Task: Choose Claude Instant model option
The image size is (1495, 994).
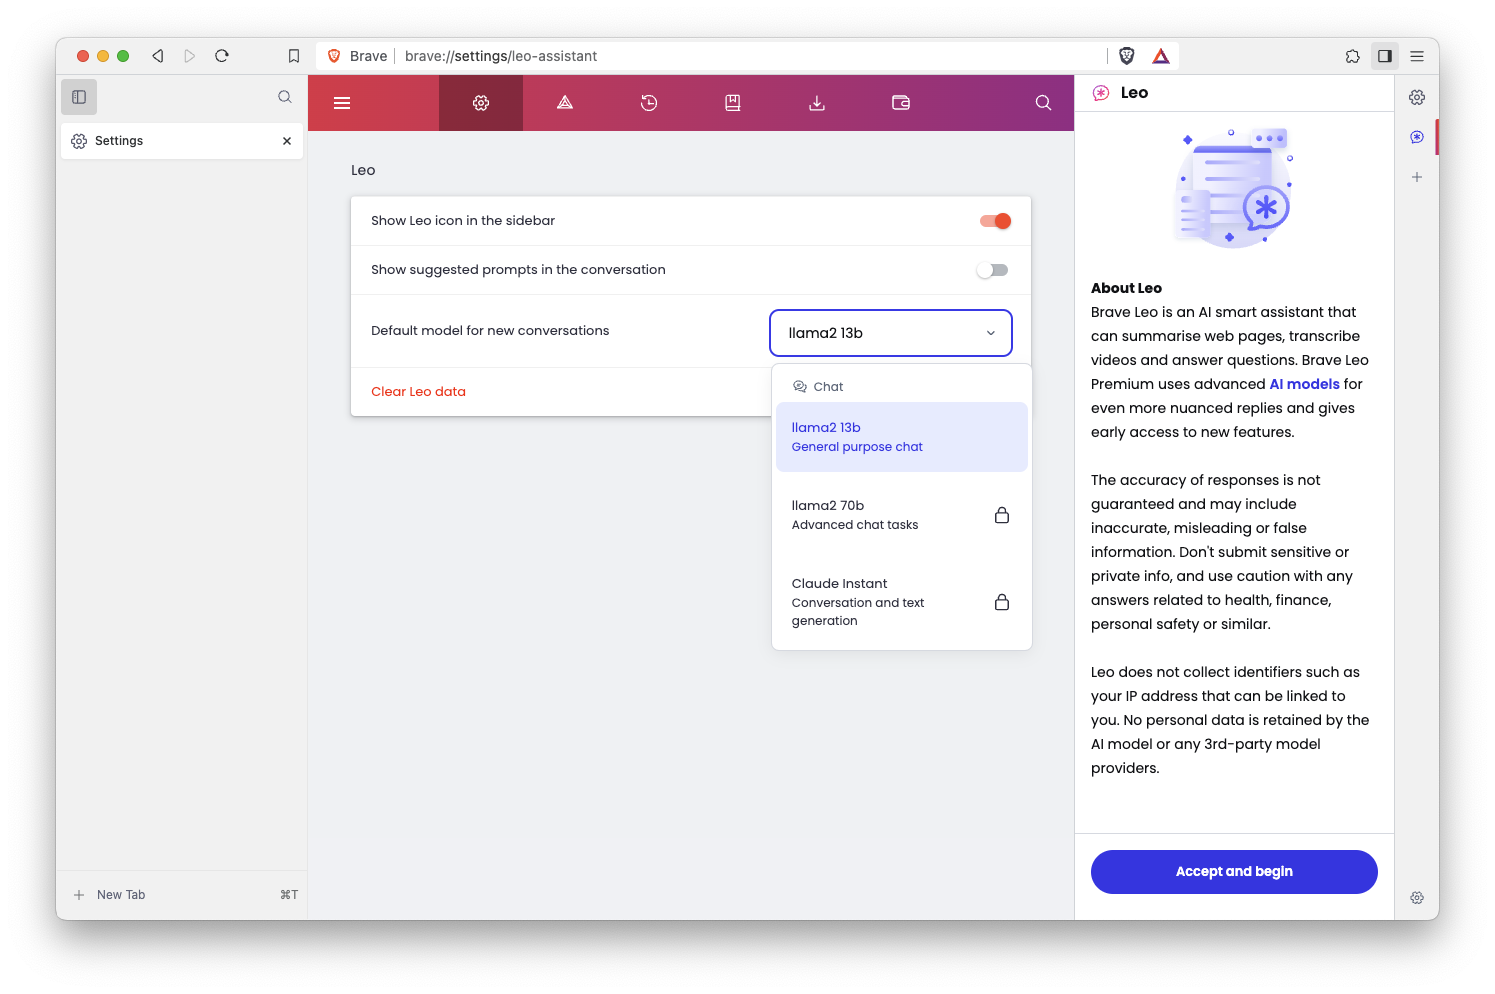Action: tap(902, 602)
